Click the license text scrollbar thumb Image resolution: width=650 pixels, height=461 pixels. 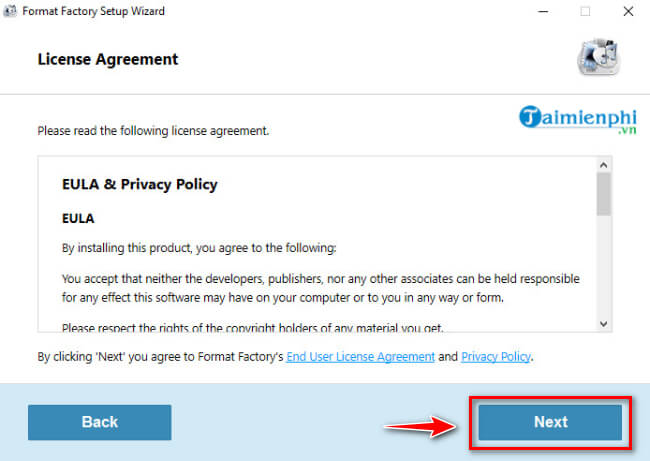tap(603, 193)
